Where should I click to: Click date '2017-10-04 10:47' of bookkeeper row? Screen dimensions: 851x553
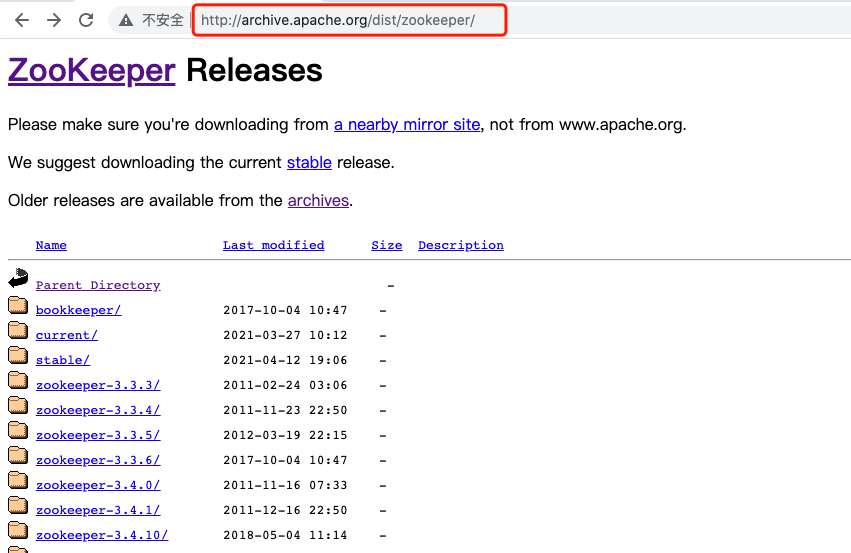click(285, 310)
